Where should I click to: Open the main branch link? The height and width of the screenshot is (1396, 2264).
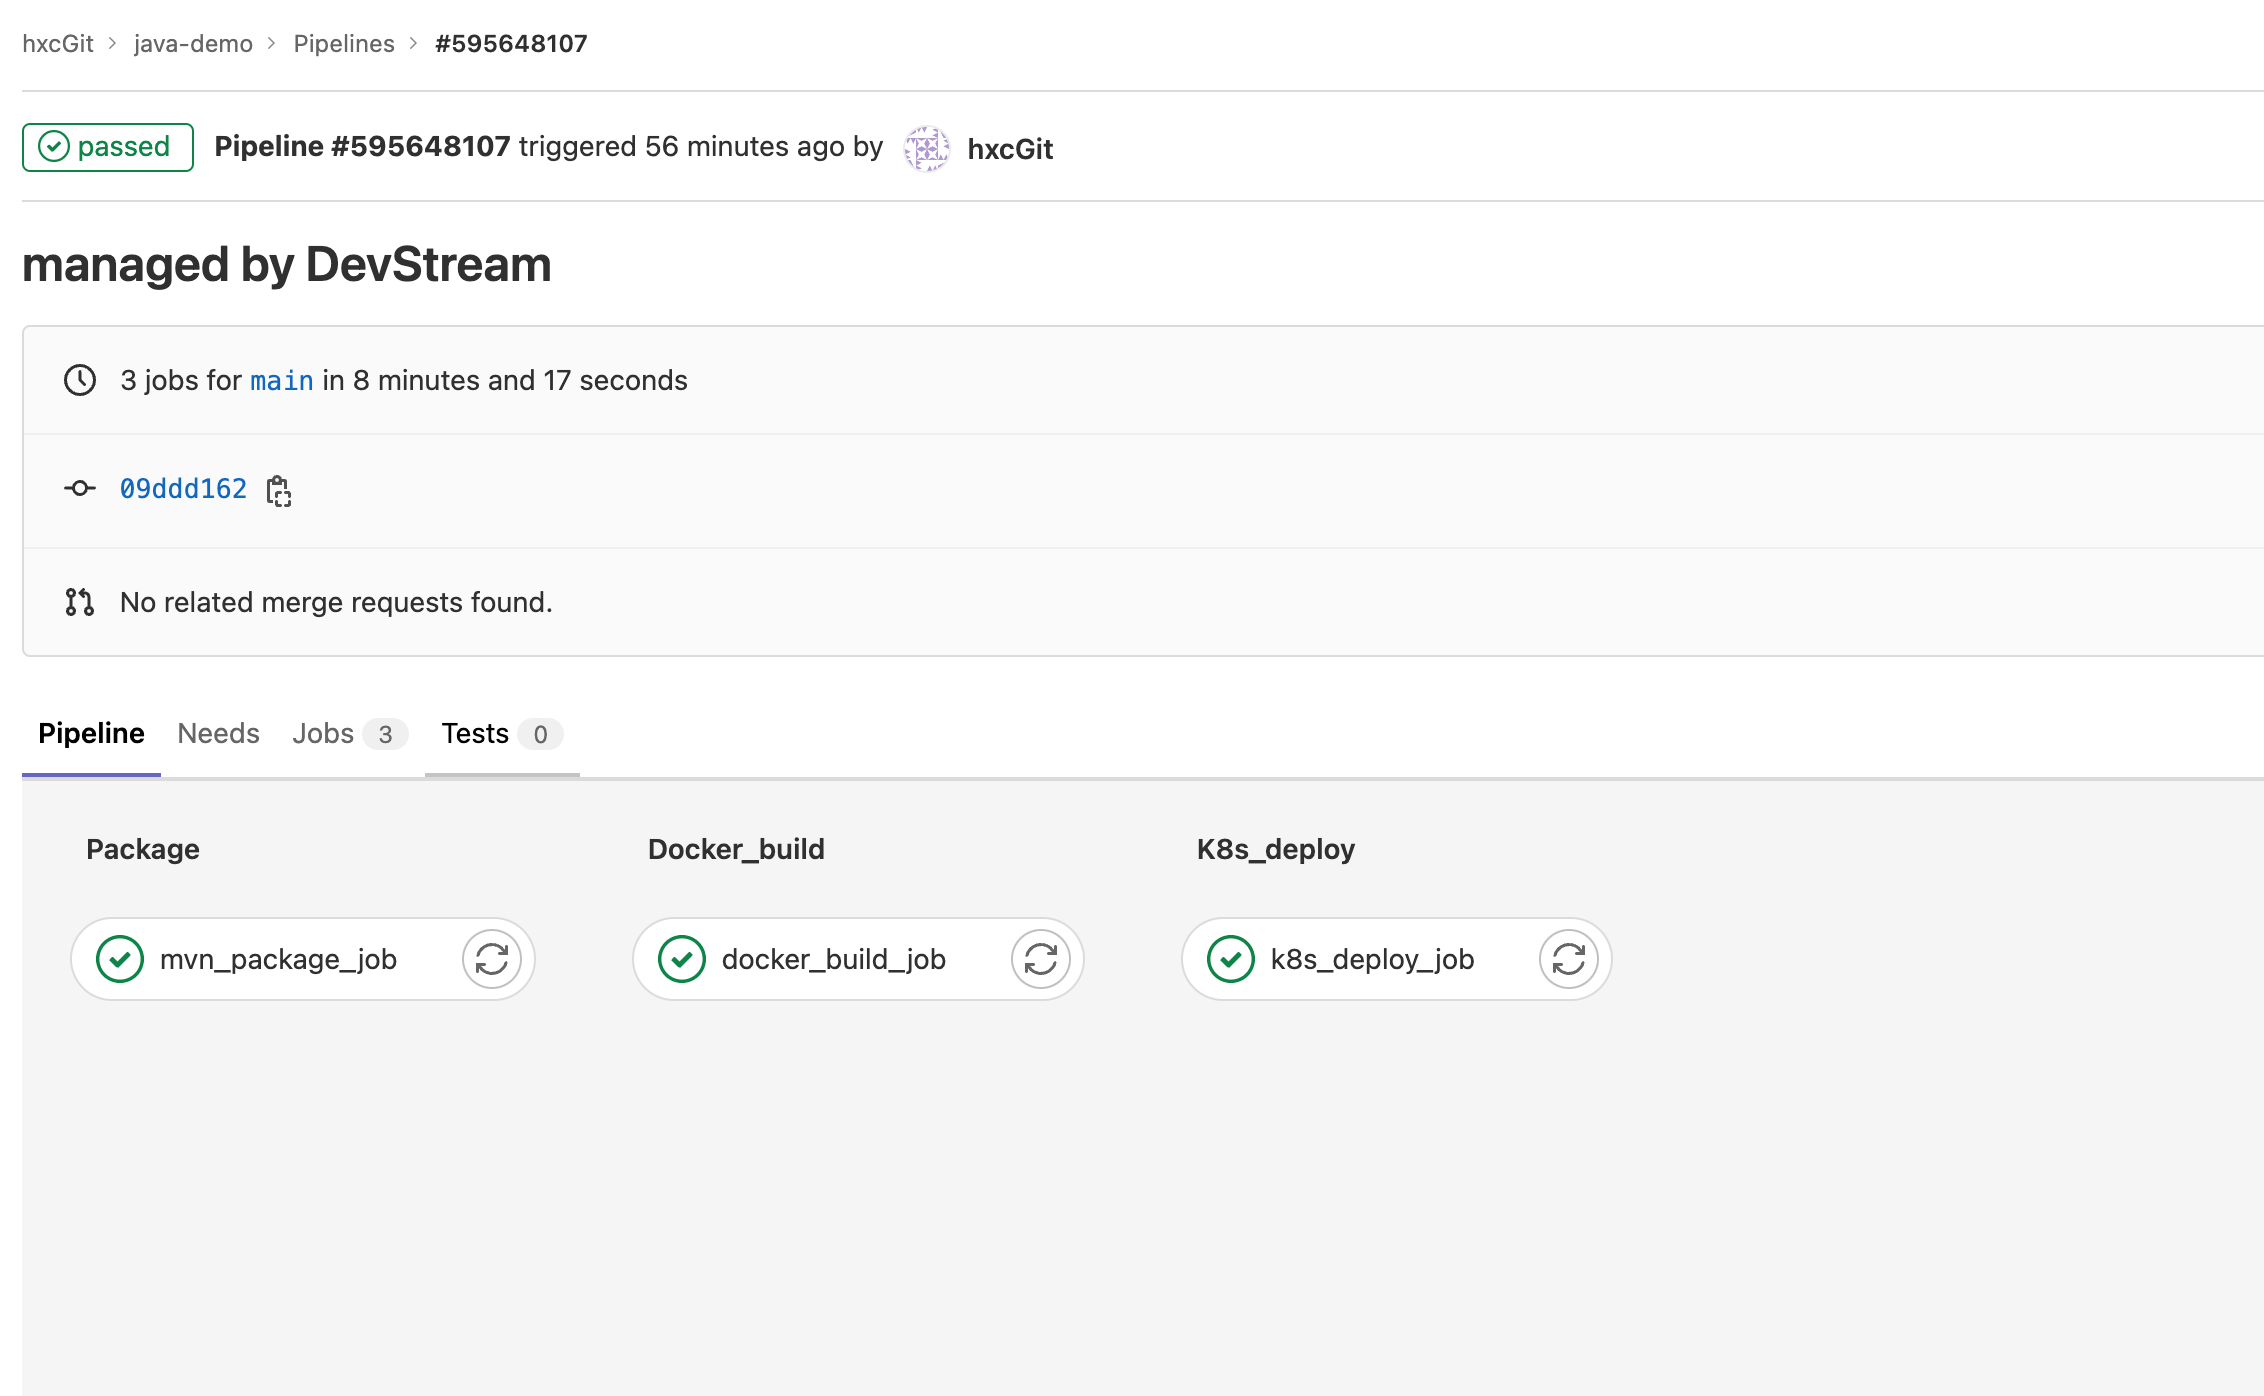point(281,381)
